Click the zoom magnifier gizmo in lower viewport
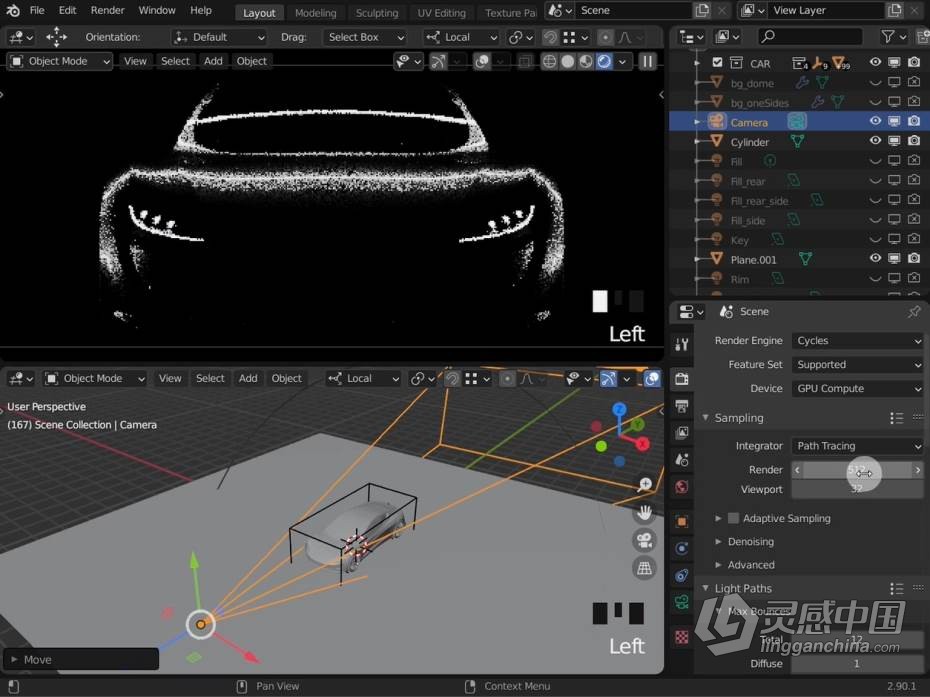Screen dimensions: 930x697 tap(645, 485)
